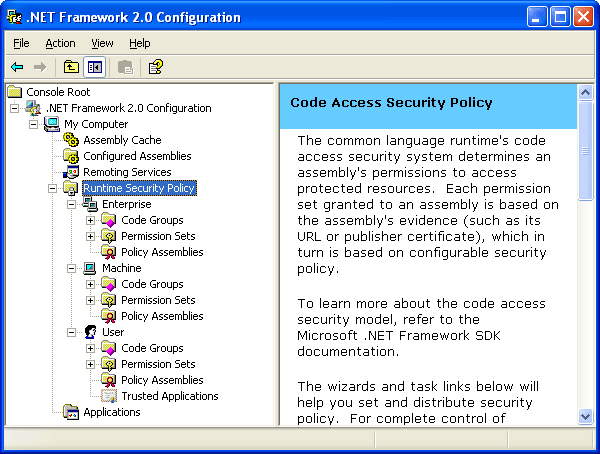Select the Assembly Cache node icon

tap(71, 140)
